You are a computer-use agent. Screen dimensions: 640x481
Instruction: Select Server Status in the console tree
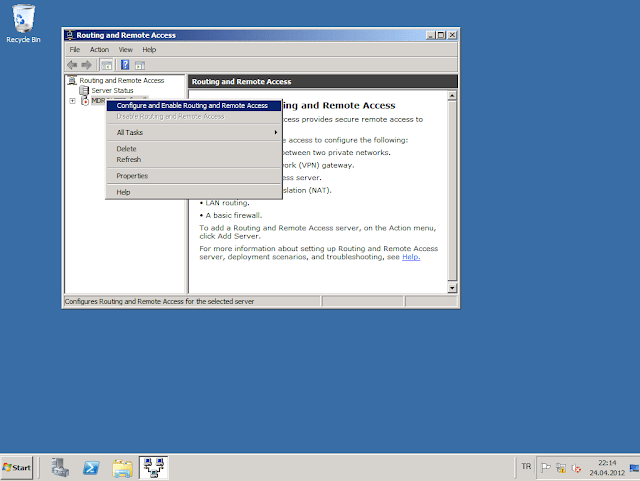[x=112, y=90]
